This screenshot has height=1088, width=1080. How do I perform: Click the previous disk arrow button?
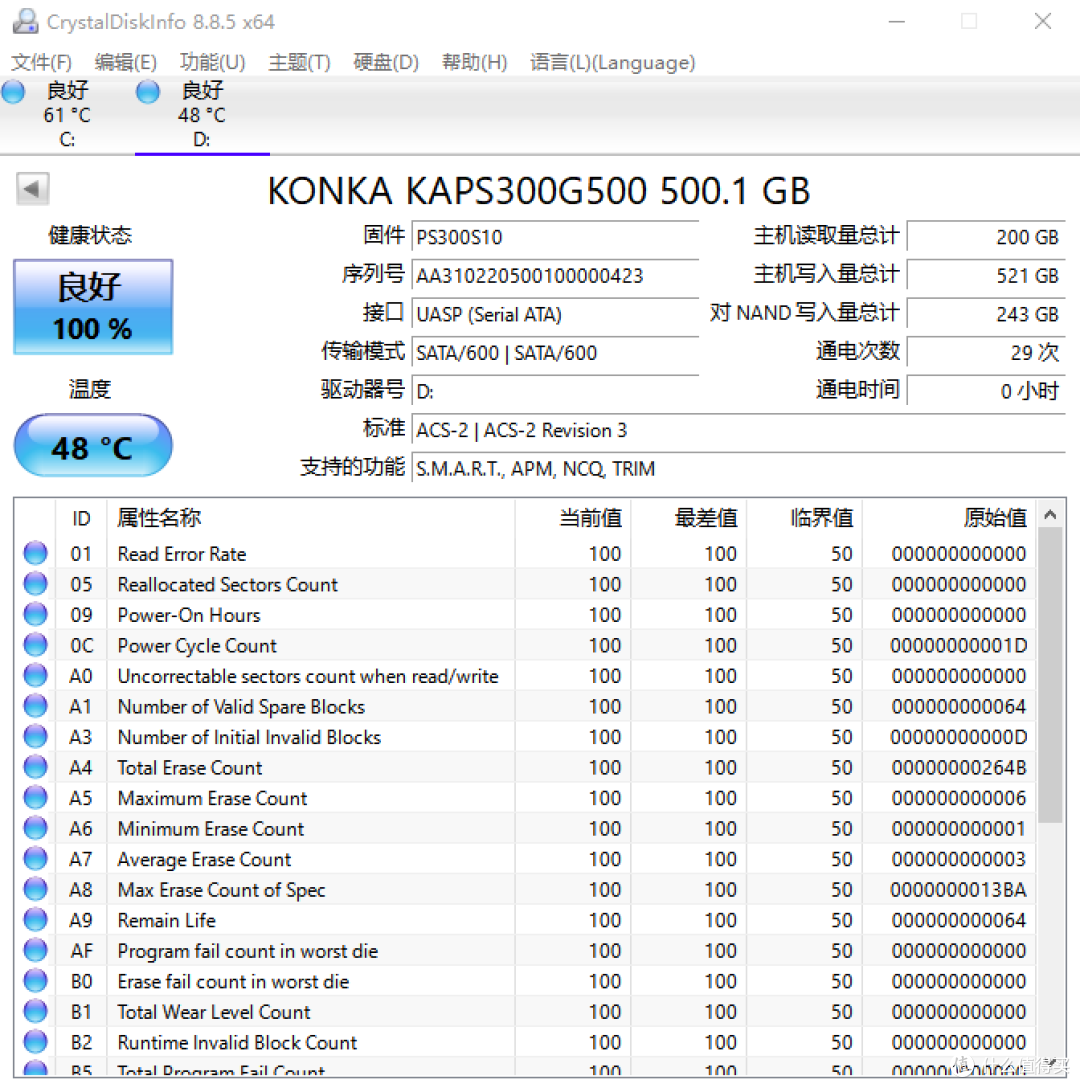coord(33,189)
